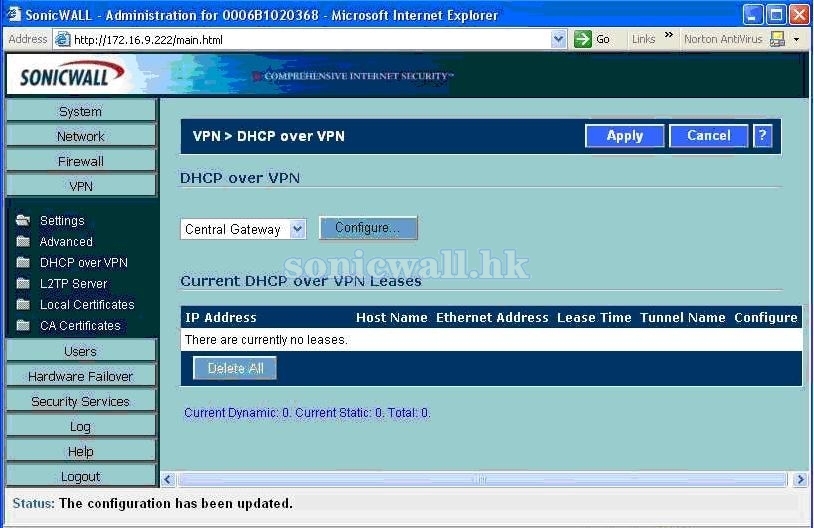Click the Advanced folder icon

(23, 241)
